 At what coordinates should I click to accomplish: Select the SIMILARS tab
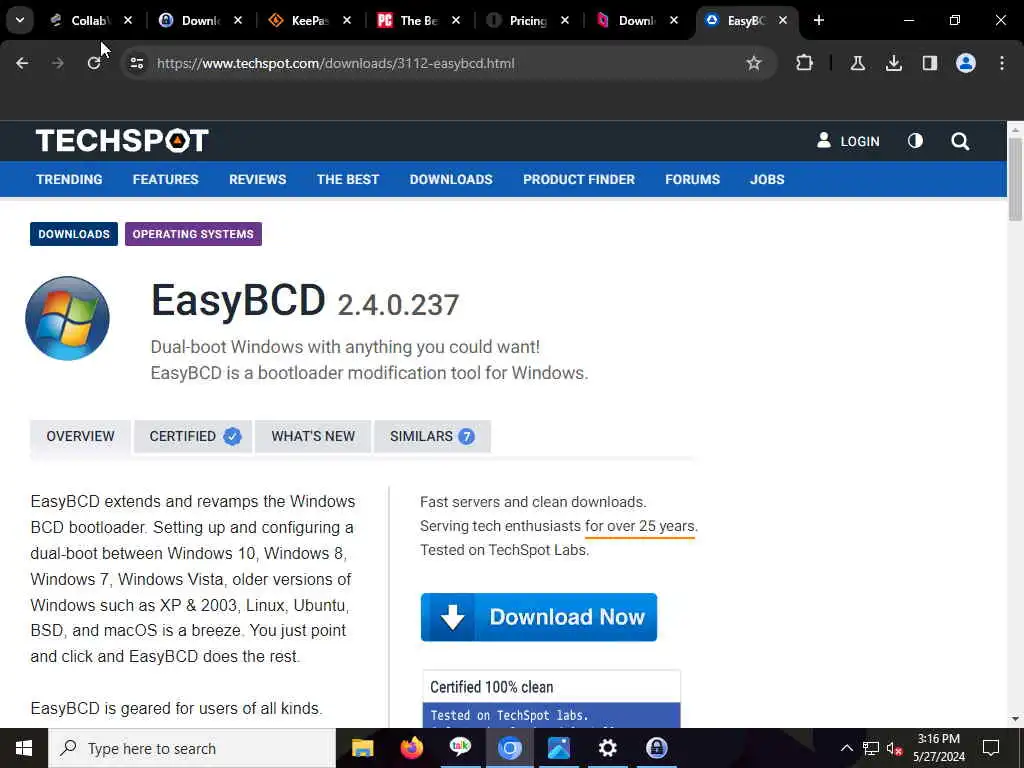pyautogui.click(x=432, y=436)
